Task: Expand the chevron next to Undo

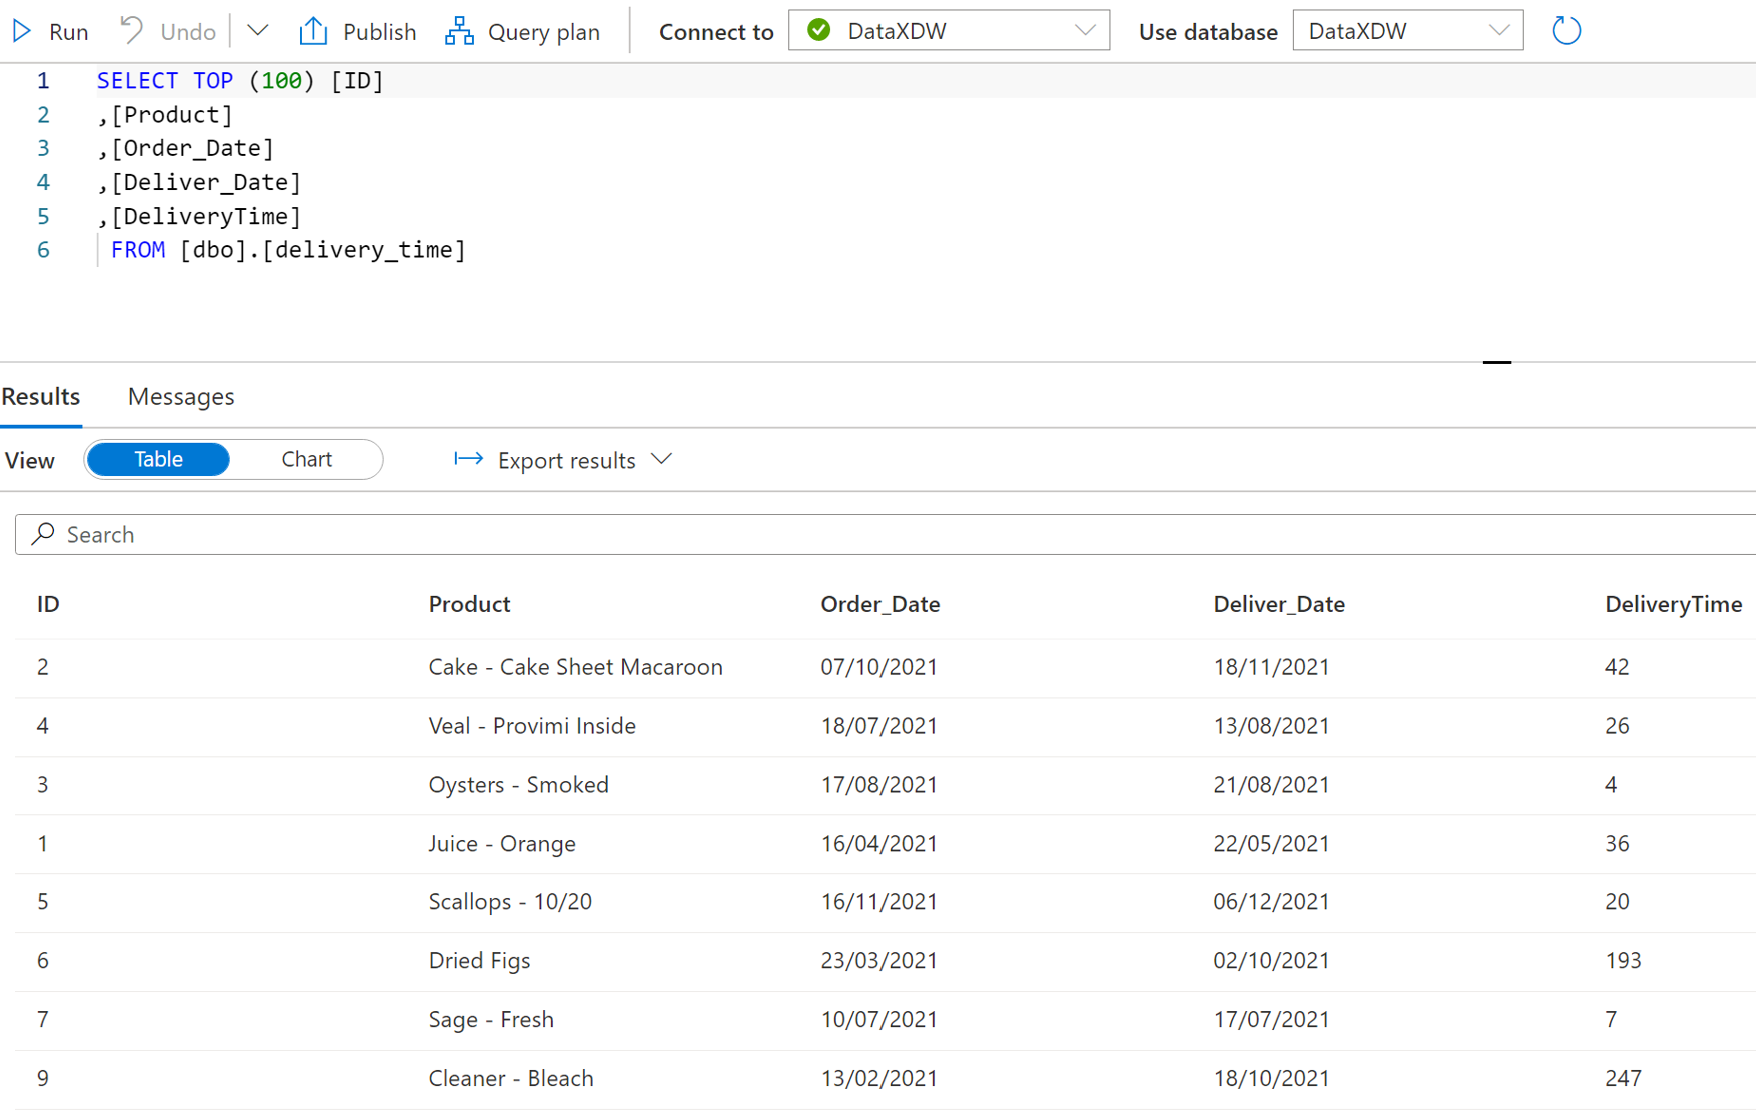Action: [x=258, y=31]
